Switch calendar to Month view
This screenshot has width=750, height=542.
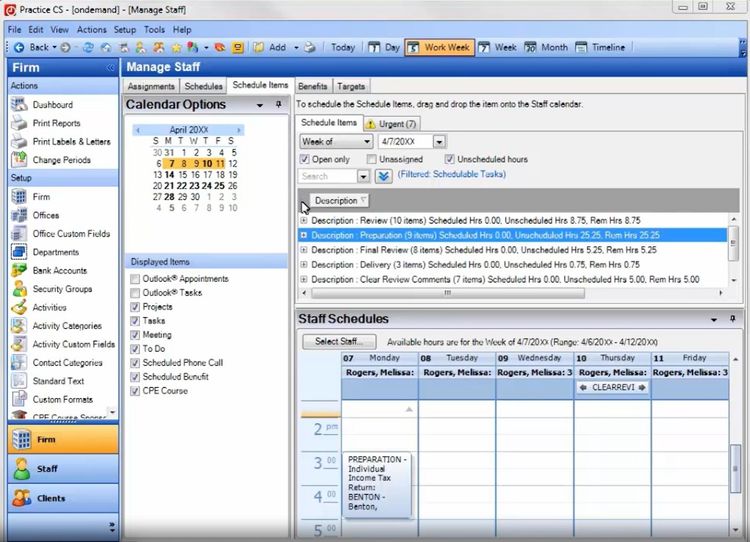[546, 47]
